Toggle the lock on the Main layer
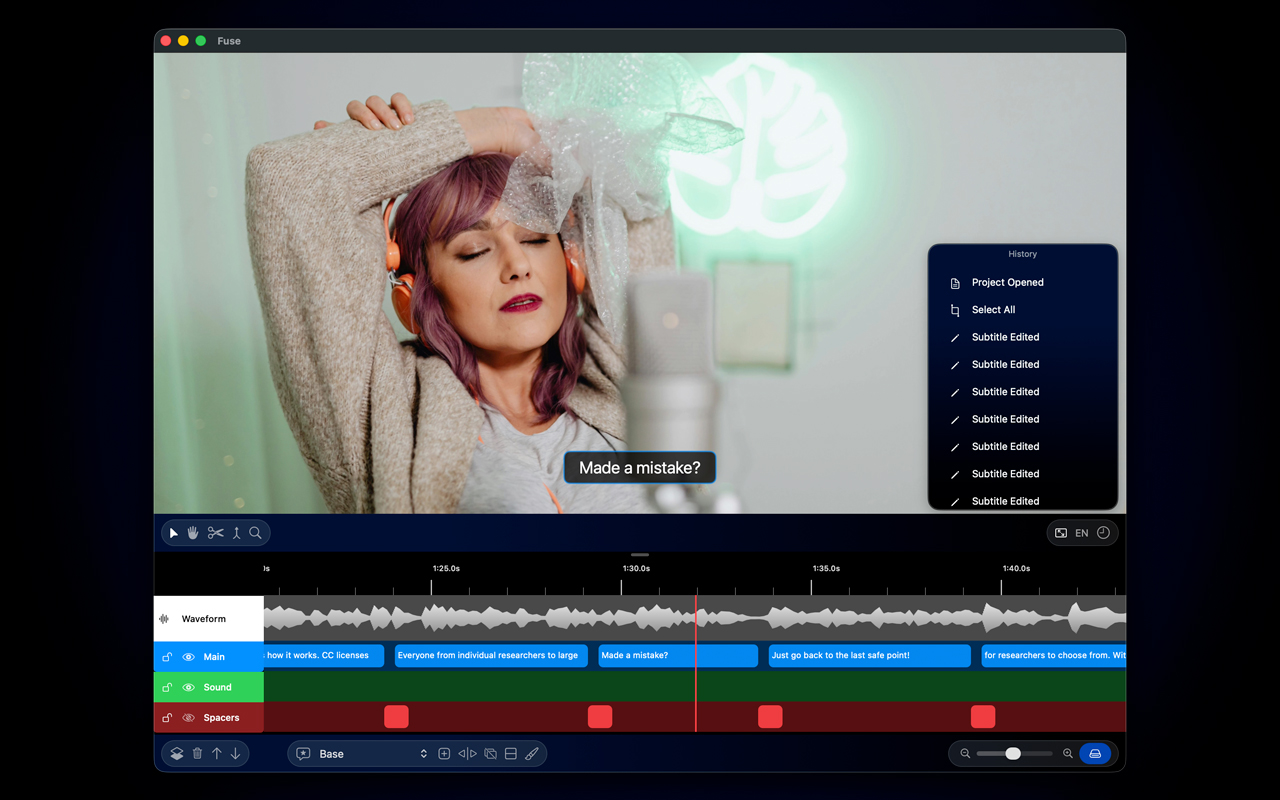The width and height of the screenshot is (1280, 800). coord(167,657)
